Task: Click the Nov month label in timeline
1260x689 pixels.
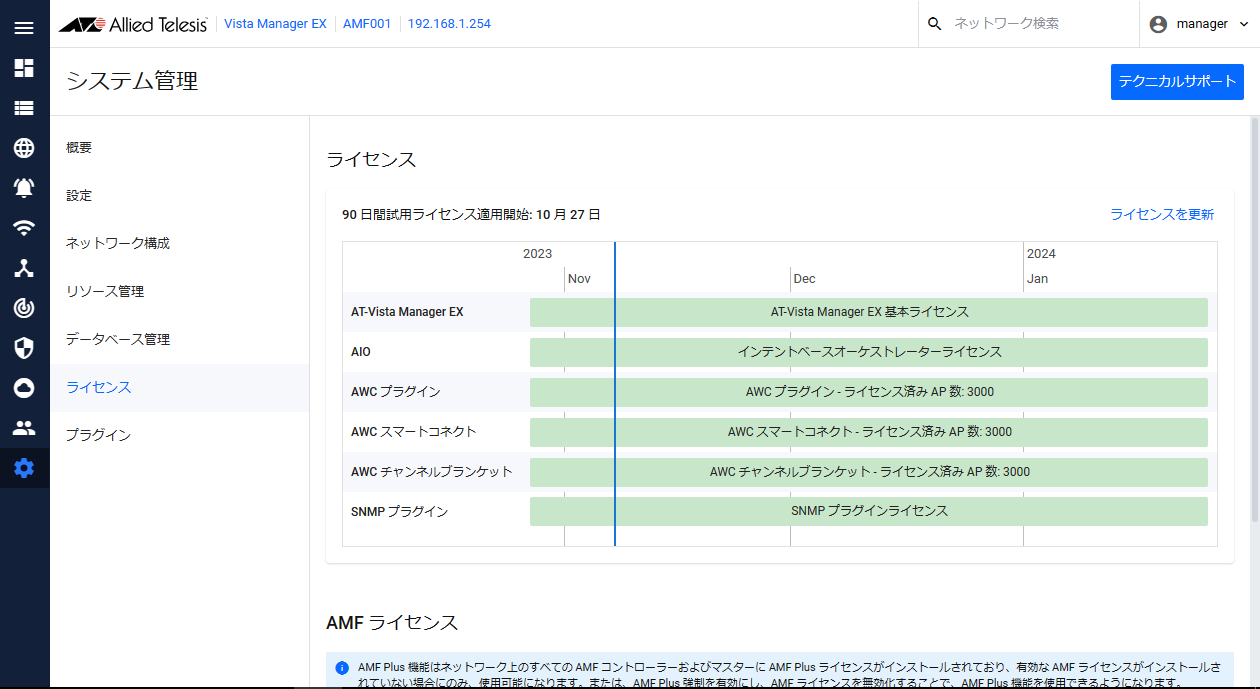Action: point(579,279)
